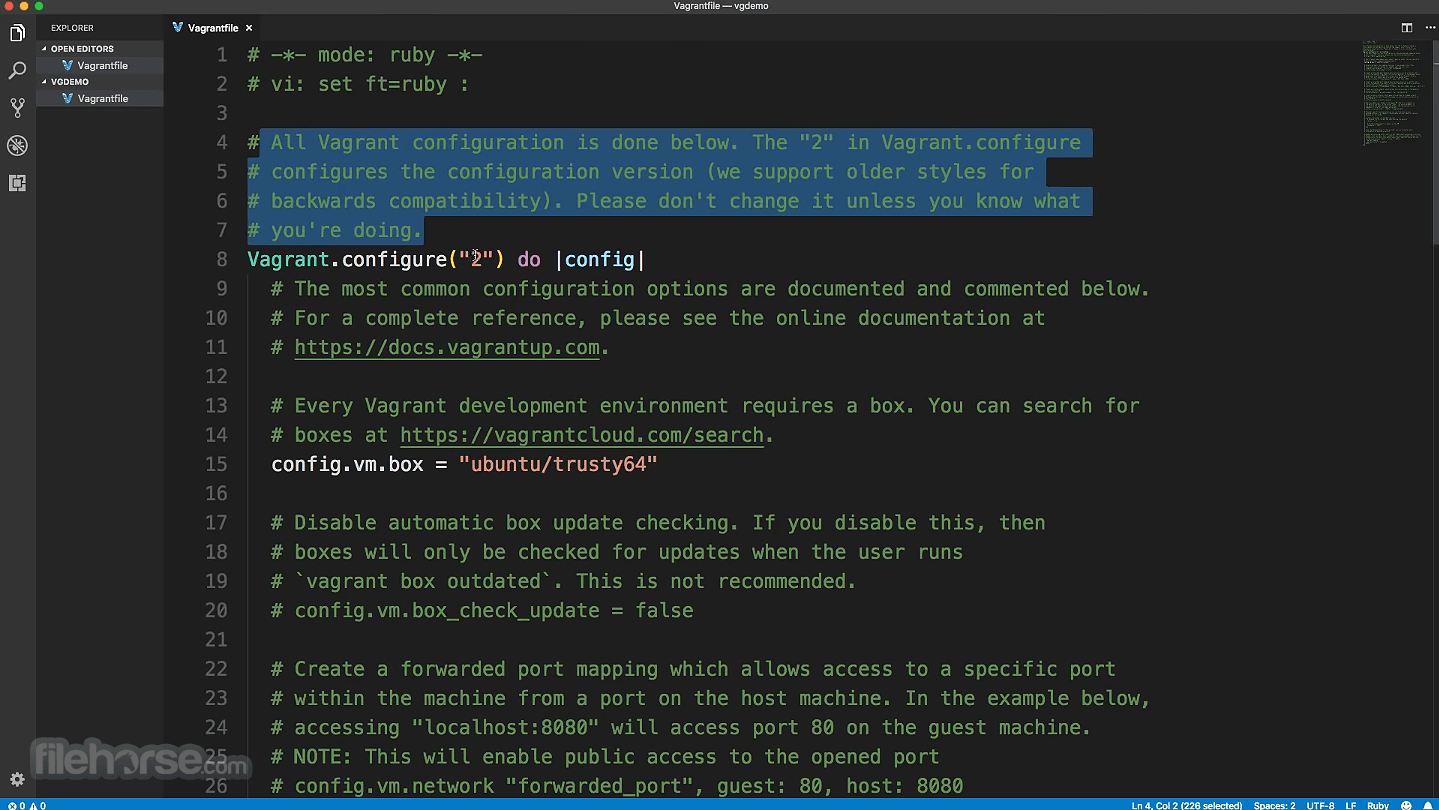This screenshot has width=1439, height=810.
Task: Open the Explorer view in activity bar
Action: coord(17,33)
